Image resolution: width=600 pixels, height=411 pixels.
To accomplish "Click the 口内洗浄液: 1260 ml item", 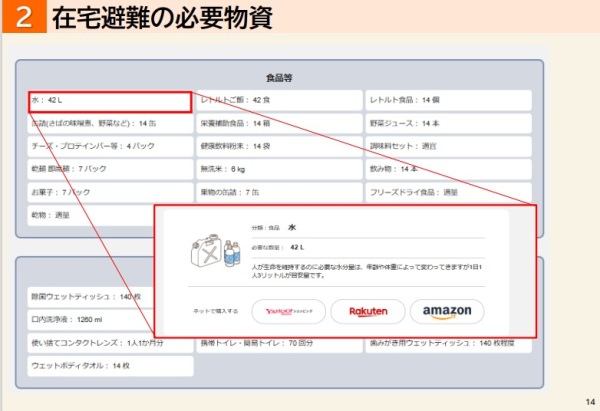I will pos(90,320).
